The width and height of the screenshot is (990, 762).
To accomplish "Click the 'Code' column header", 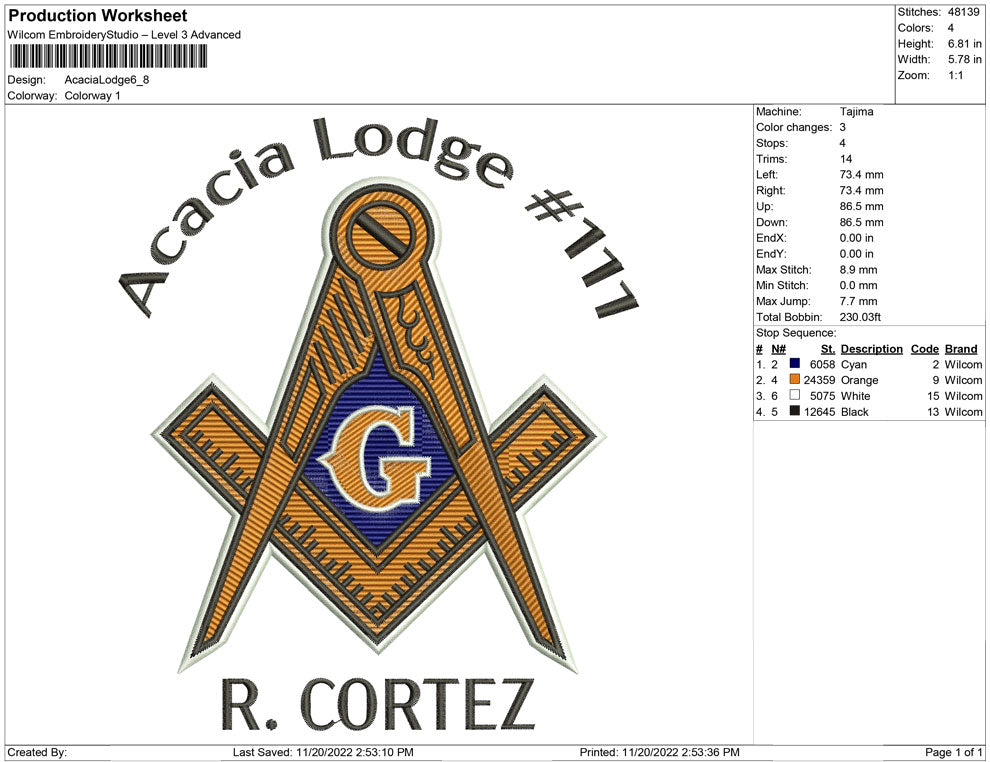I will [x=924, y=349].
